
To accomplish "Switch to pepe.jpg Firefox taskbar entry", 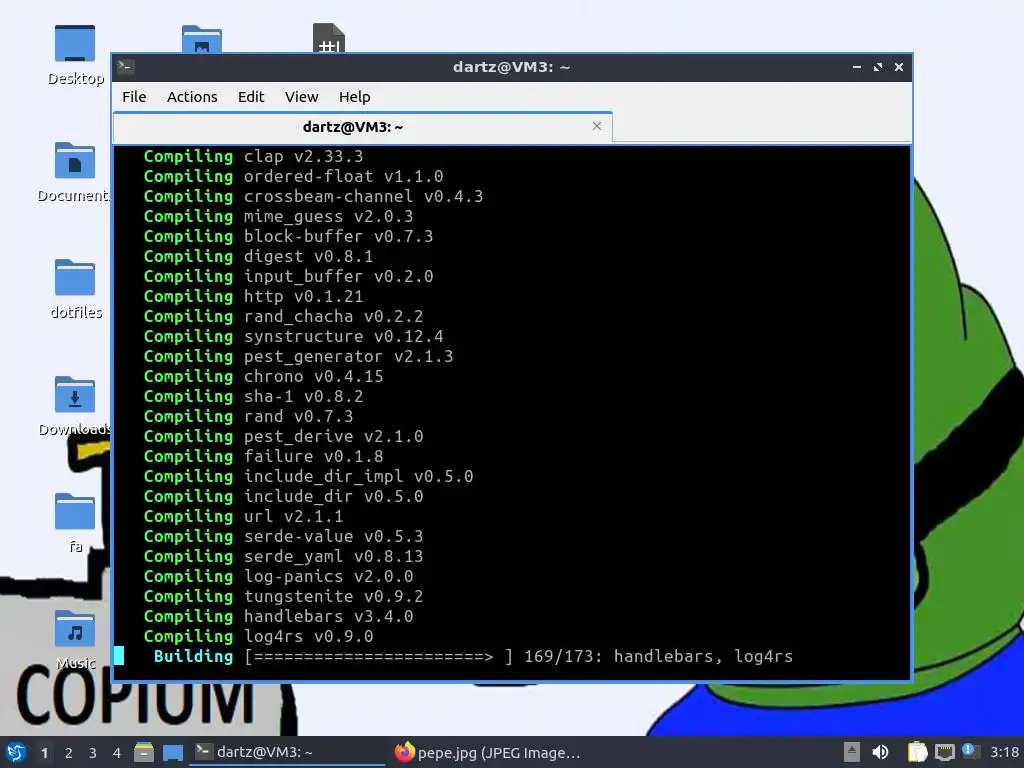I will pos(487,752).
